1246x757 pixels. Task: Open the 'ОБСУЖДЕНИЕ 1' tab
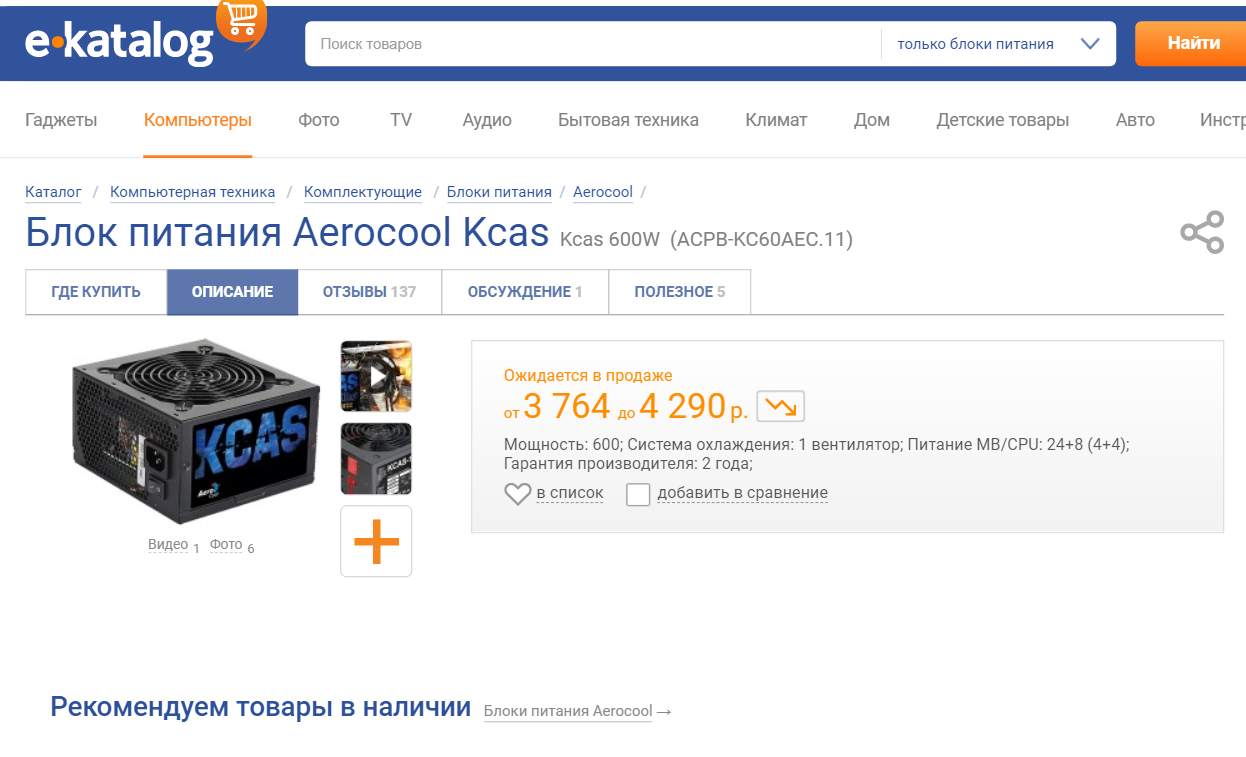click(x=525, y=292)
